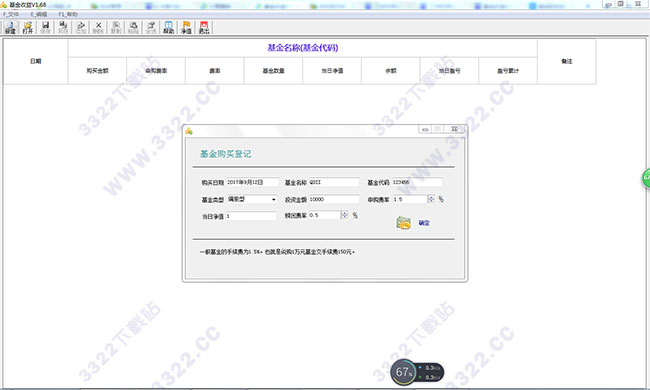Click the 打开 (Open) toolbar icon
This screenshot has width=650, height=390.
pos(28,27)
